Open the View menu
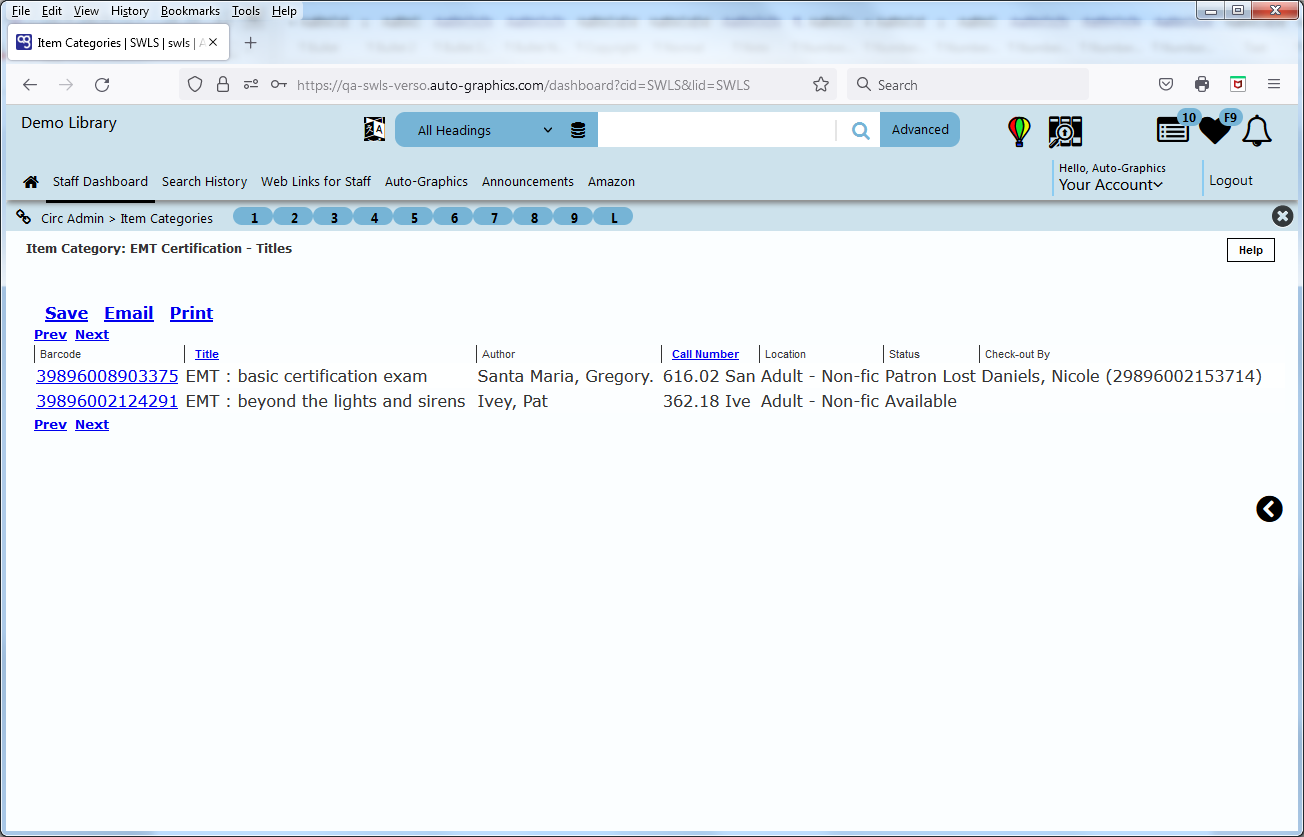1304x837 pixels. coord(87,11)
